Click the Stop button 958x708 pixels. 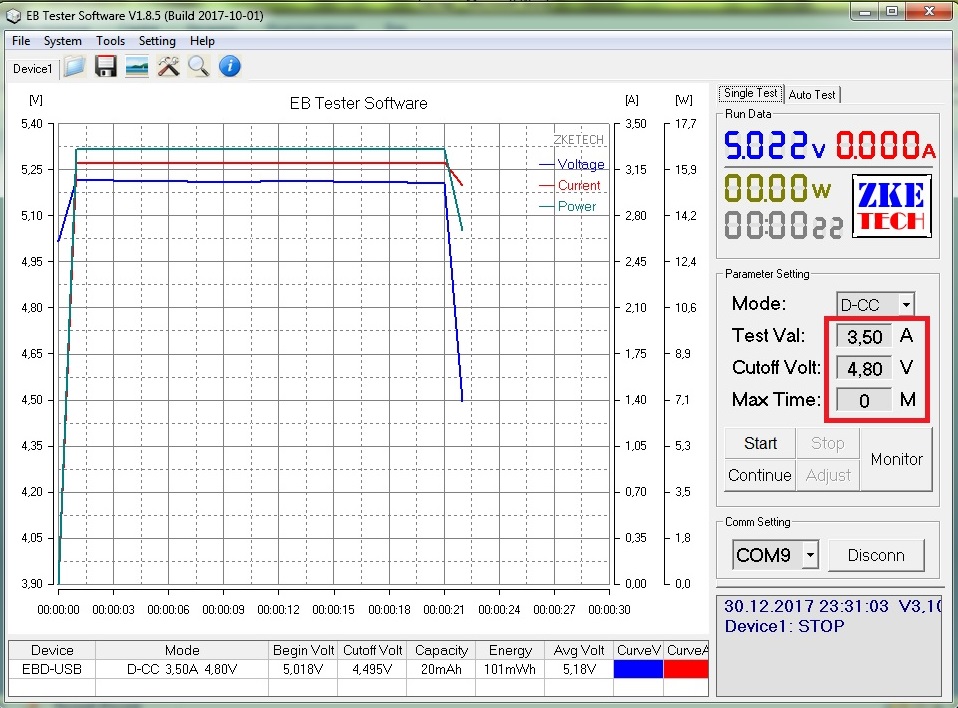point(828,443)
